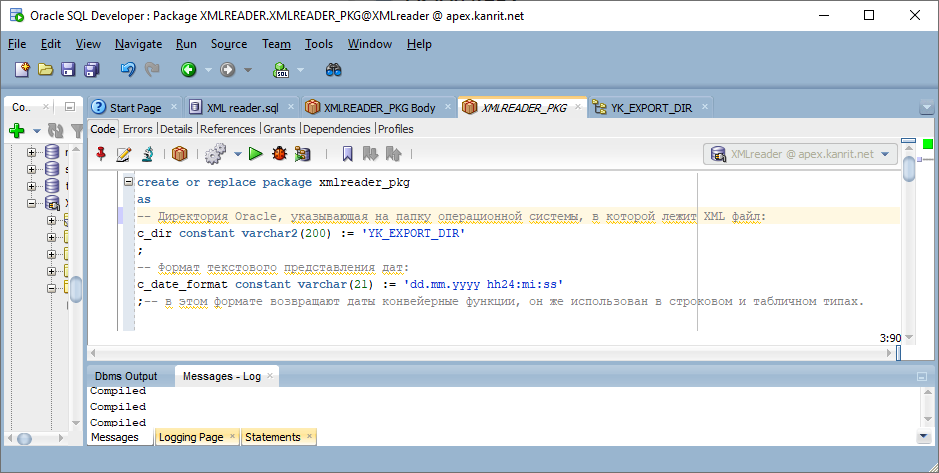
Task: Click the New file icon in main toolbar
Action: (22, 69)
